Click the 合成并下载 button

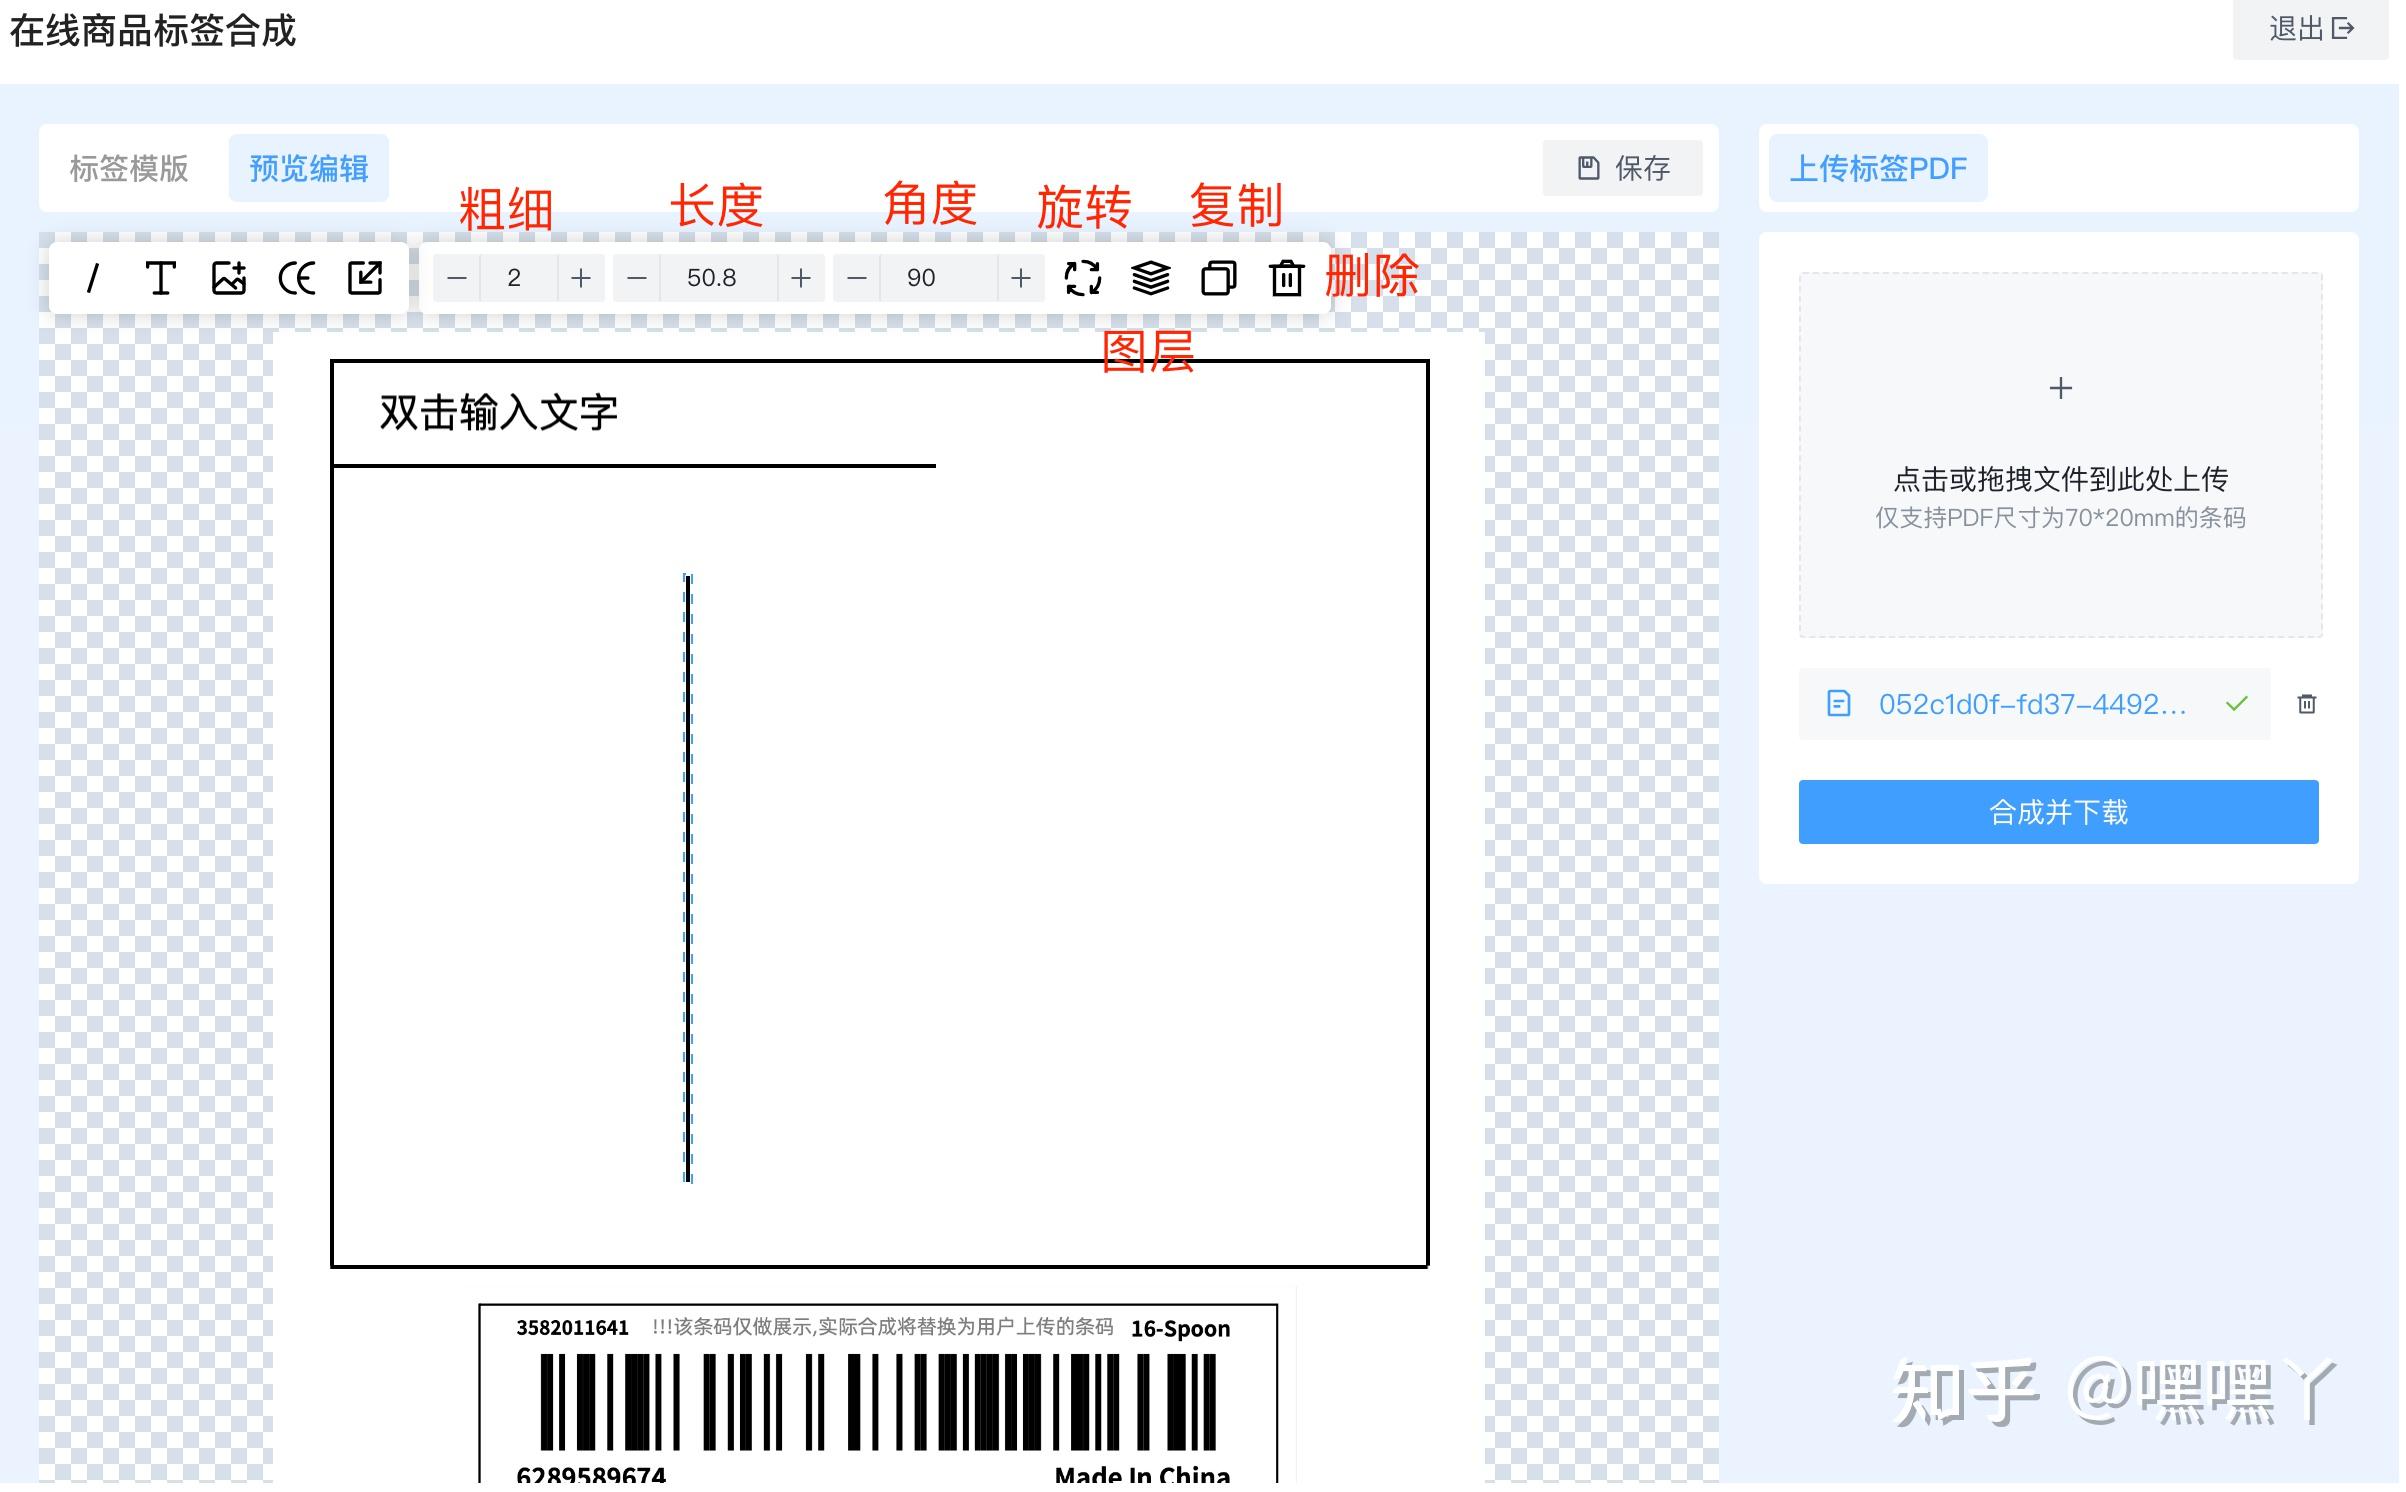tap(2057, 812)
